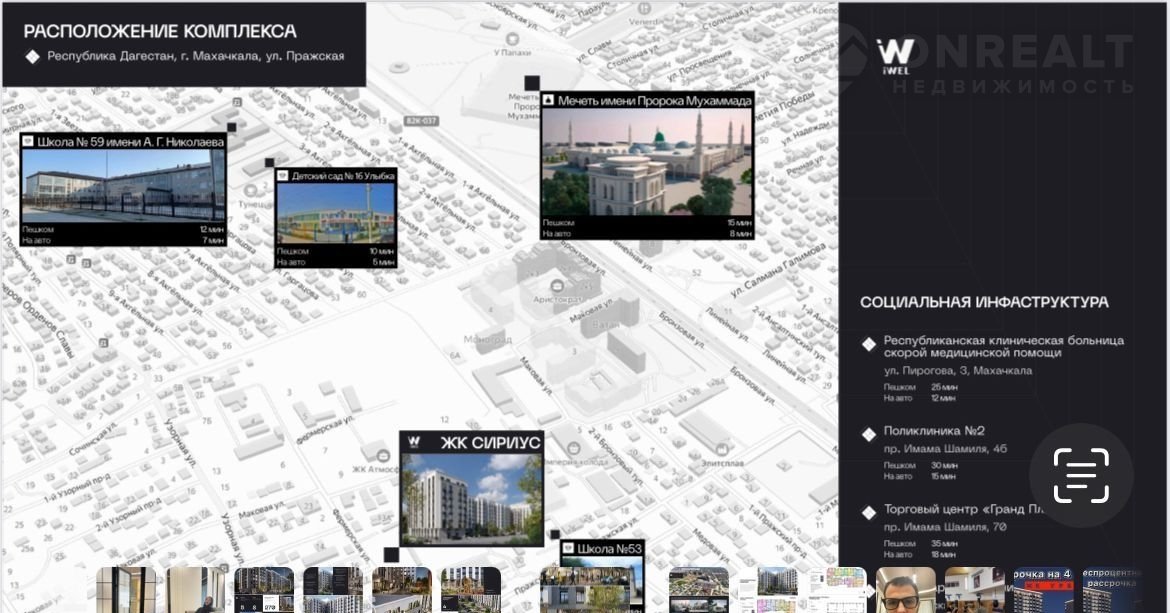
Task: Select the first thumbnail in the strip
Action: [x=125, y=590]
